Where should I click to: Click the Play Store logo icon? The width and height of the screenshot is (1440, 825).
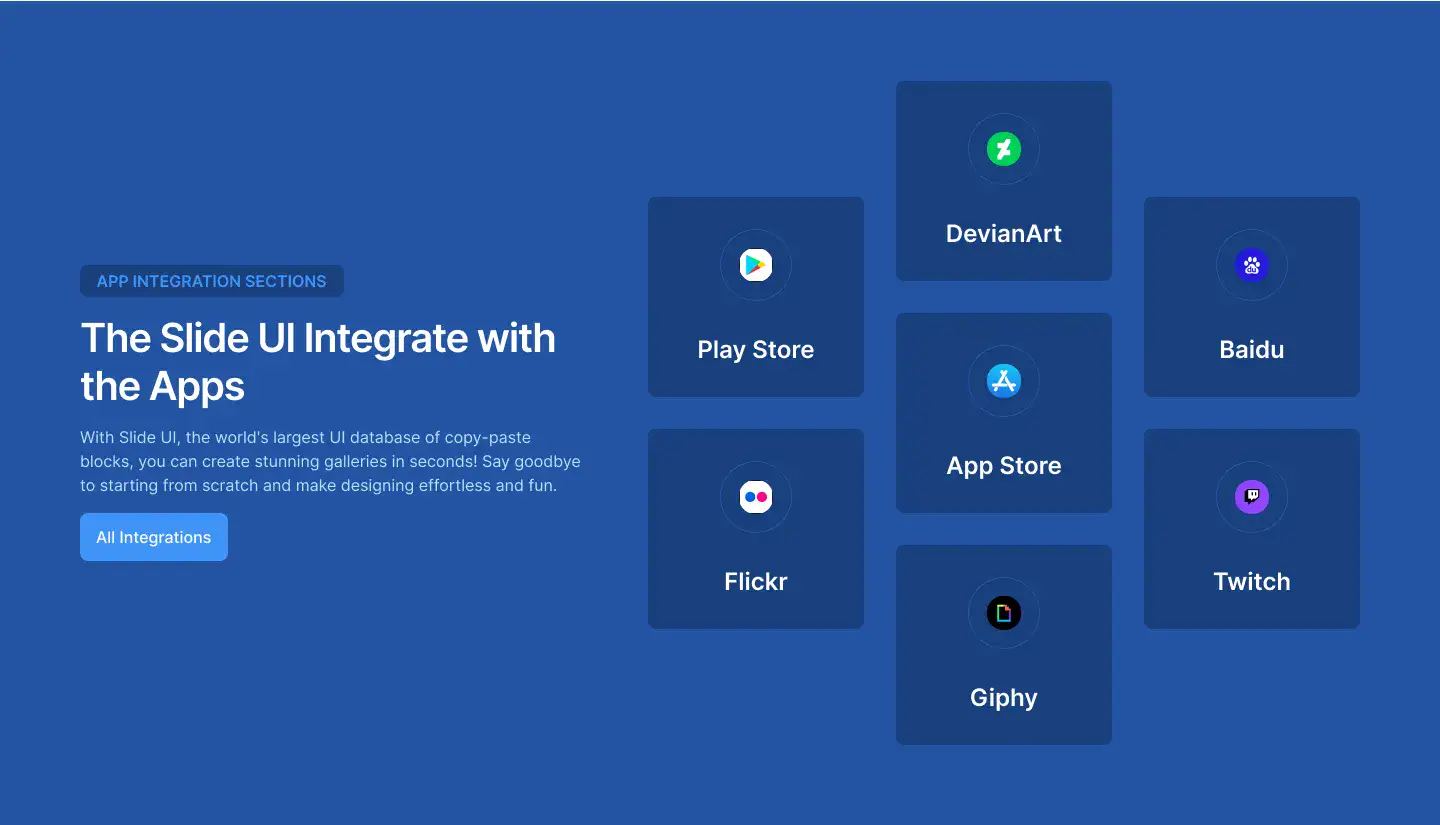click(x=756, y=265)
